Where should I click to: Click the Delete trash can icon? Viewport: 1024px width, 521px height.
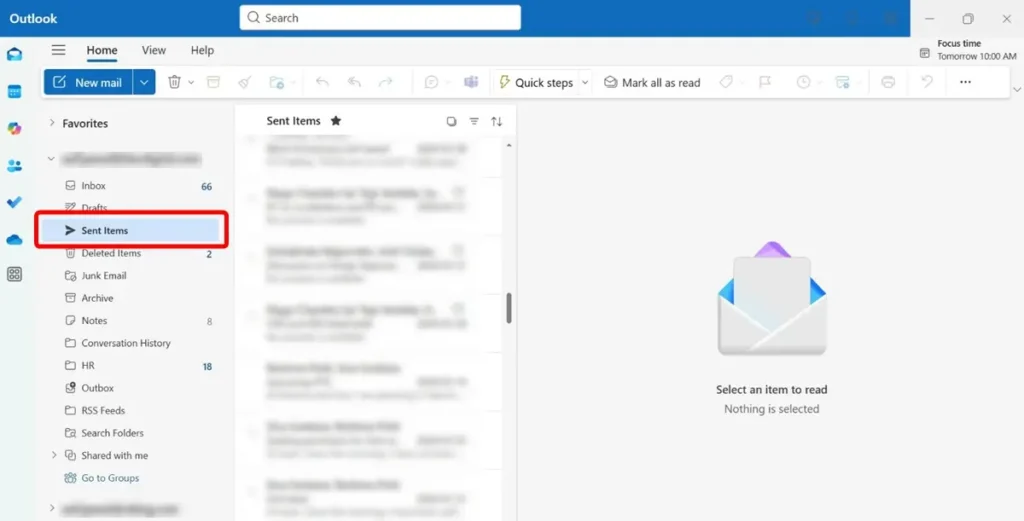(174, 82)
